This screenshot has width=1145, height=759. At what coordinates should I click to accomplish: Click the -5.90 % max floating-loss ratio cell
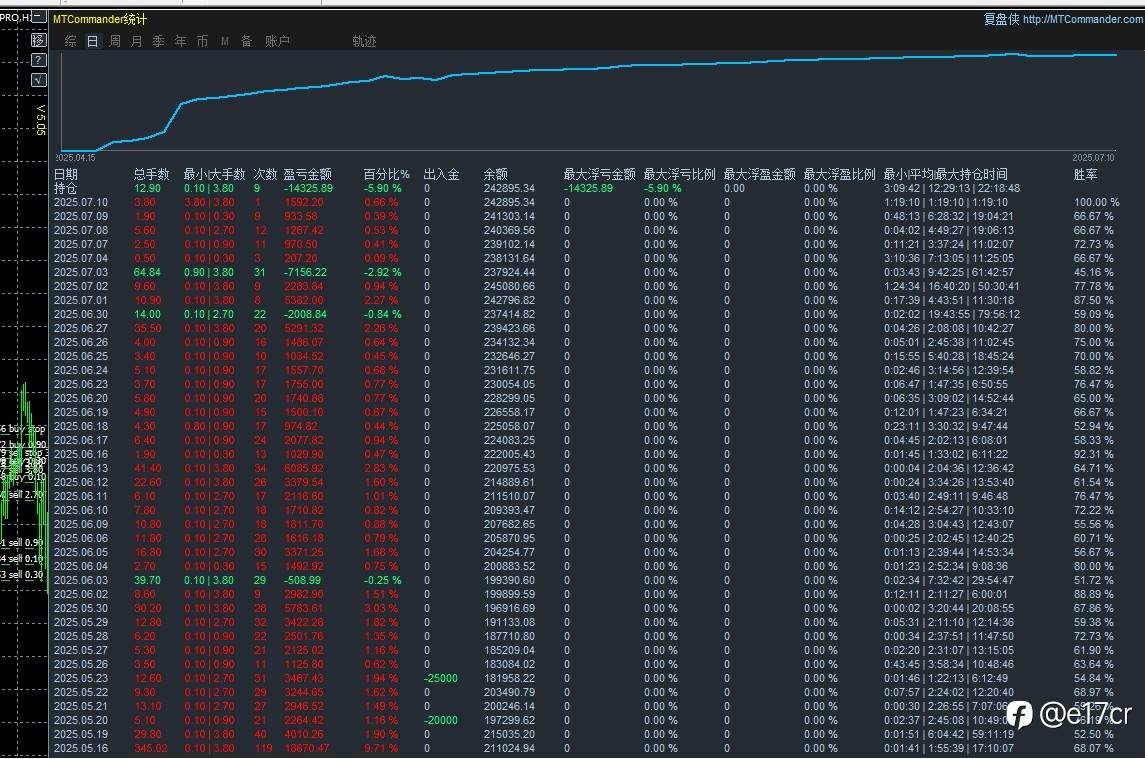[663, 188]
